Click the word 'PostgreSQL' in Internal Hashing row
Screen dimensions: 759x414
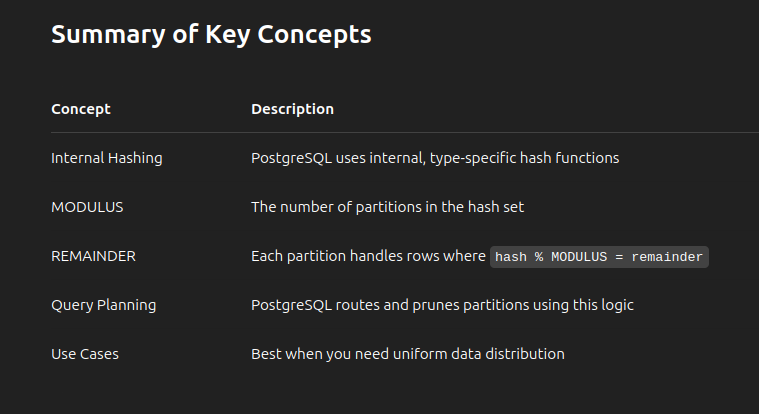point(291,158)
